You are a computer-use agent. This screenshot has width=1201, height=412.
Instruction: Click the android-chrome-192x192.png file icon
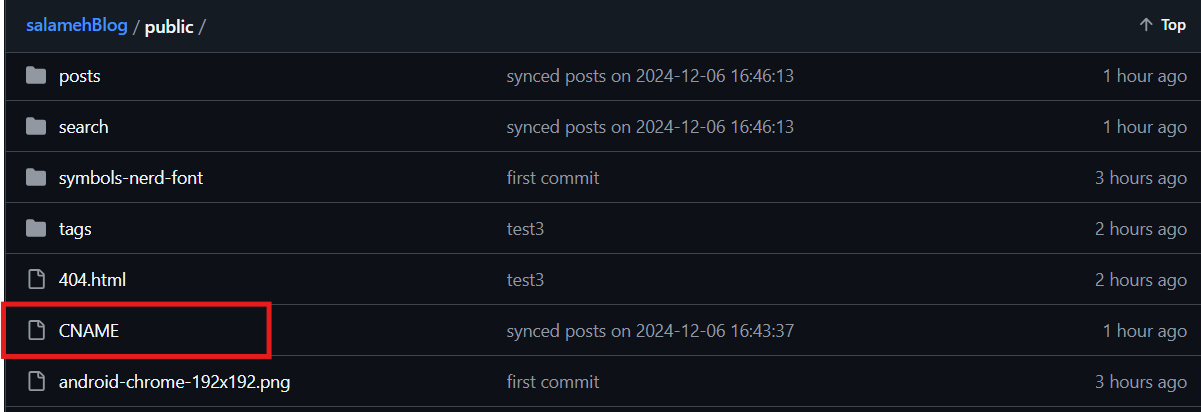pyautogui.click(x=37, y=382)
